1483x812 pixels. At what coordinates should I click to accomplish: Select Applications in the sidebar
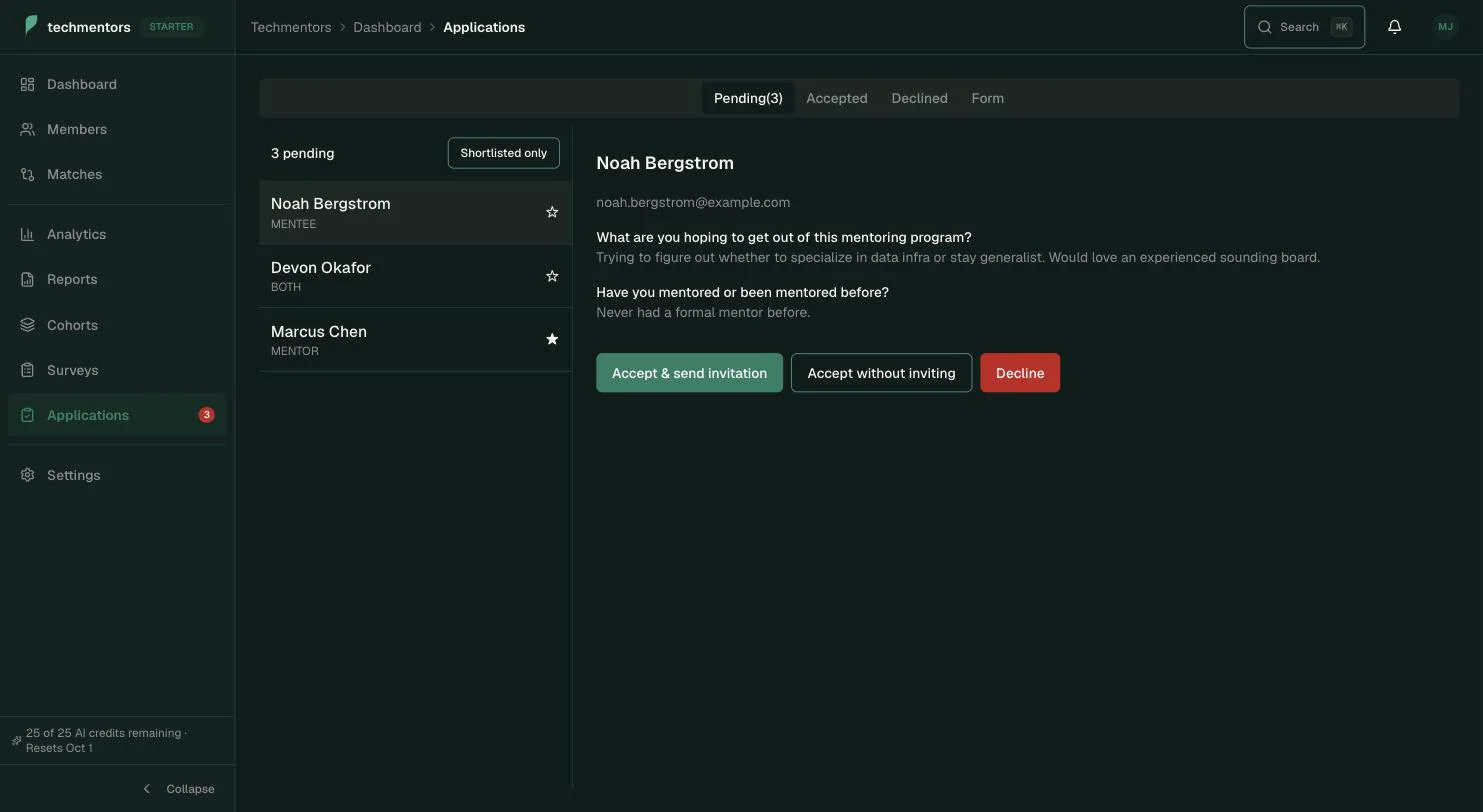(x=117, y=415)
